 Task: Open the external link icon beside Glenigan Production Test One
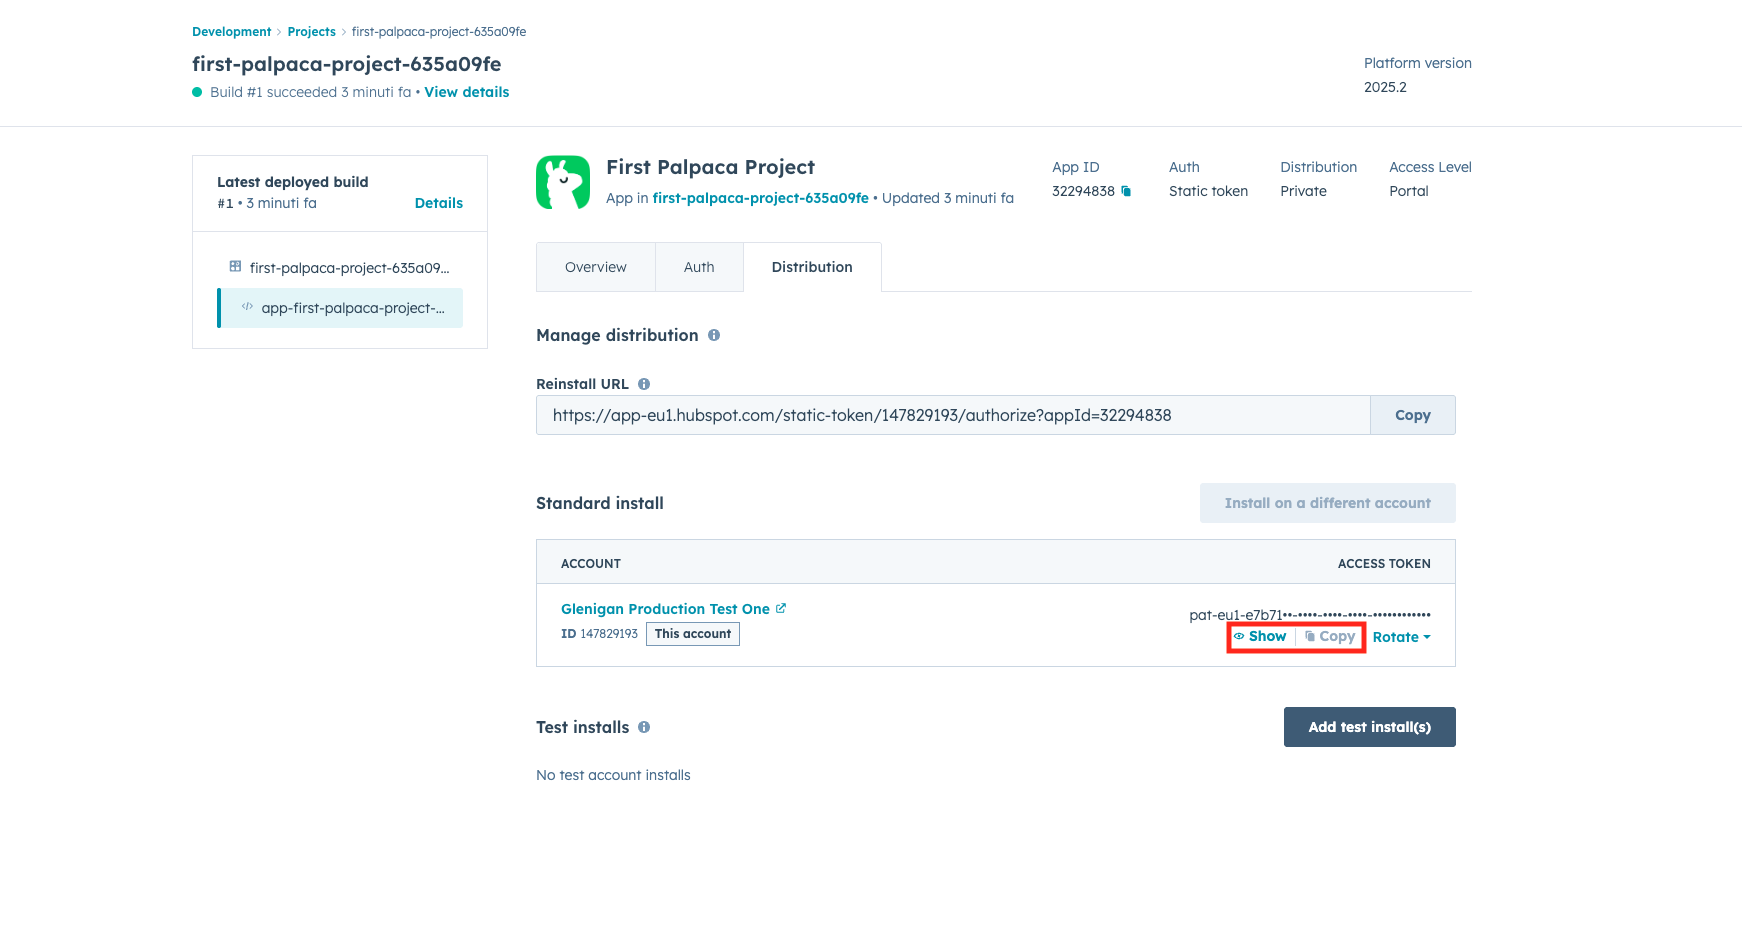tap(781, 608)
